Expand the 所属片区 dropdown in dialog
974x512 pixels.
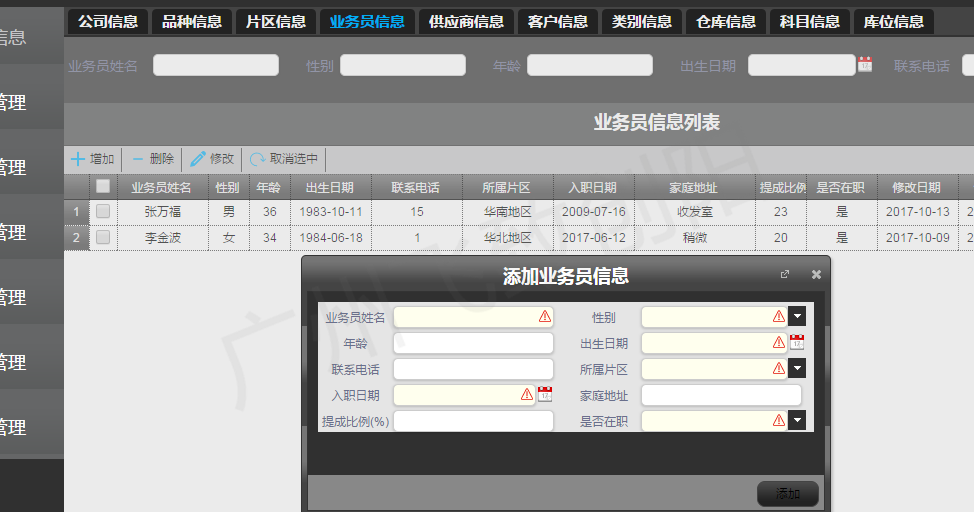click(x=797, y=369)
